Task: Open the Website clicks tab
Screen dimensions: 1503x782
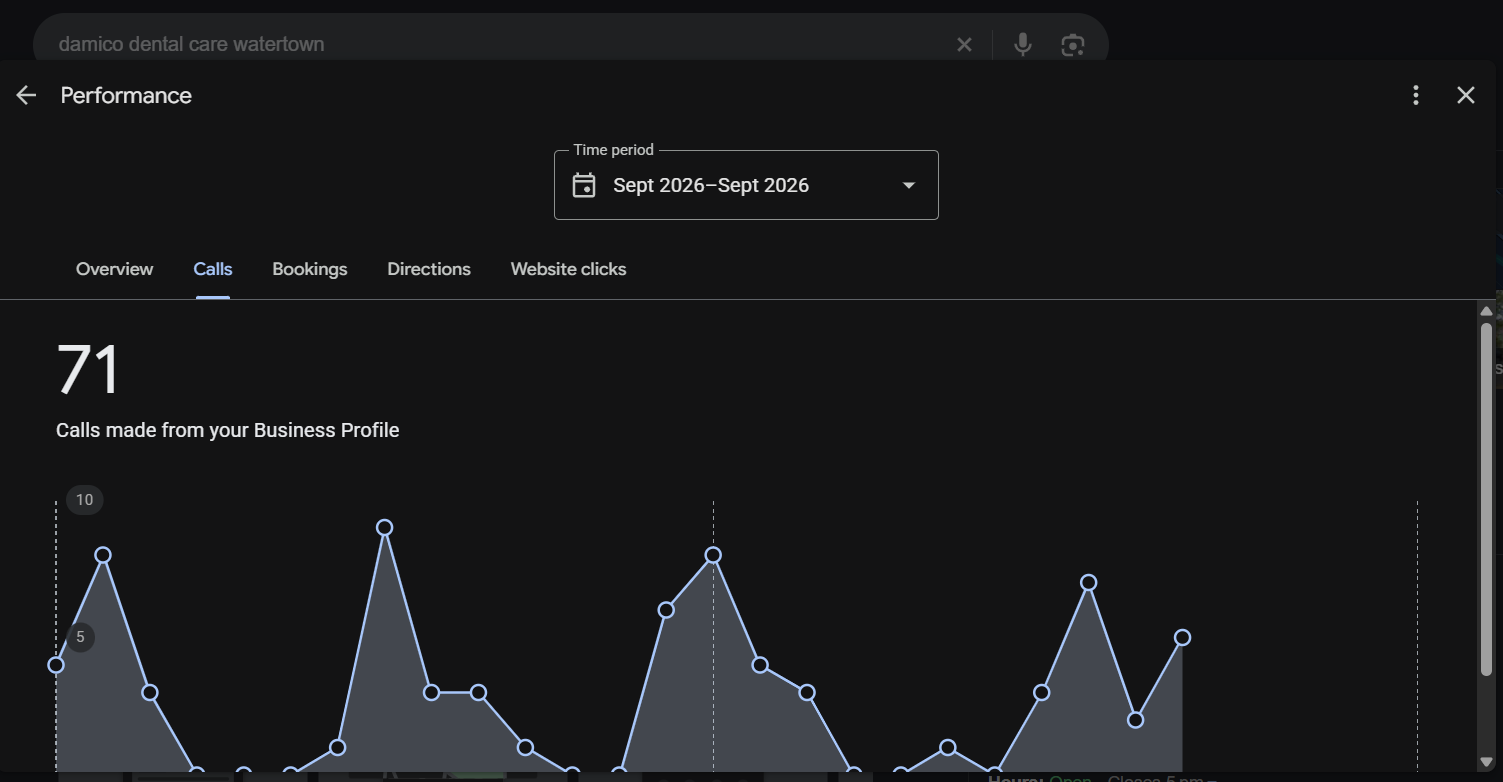Action: 568,269
